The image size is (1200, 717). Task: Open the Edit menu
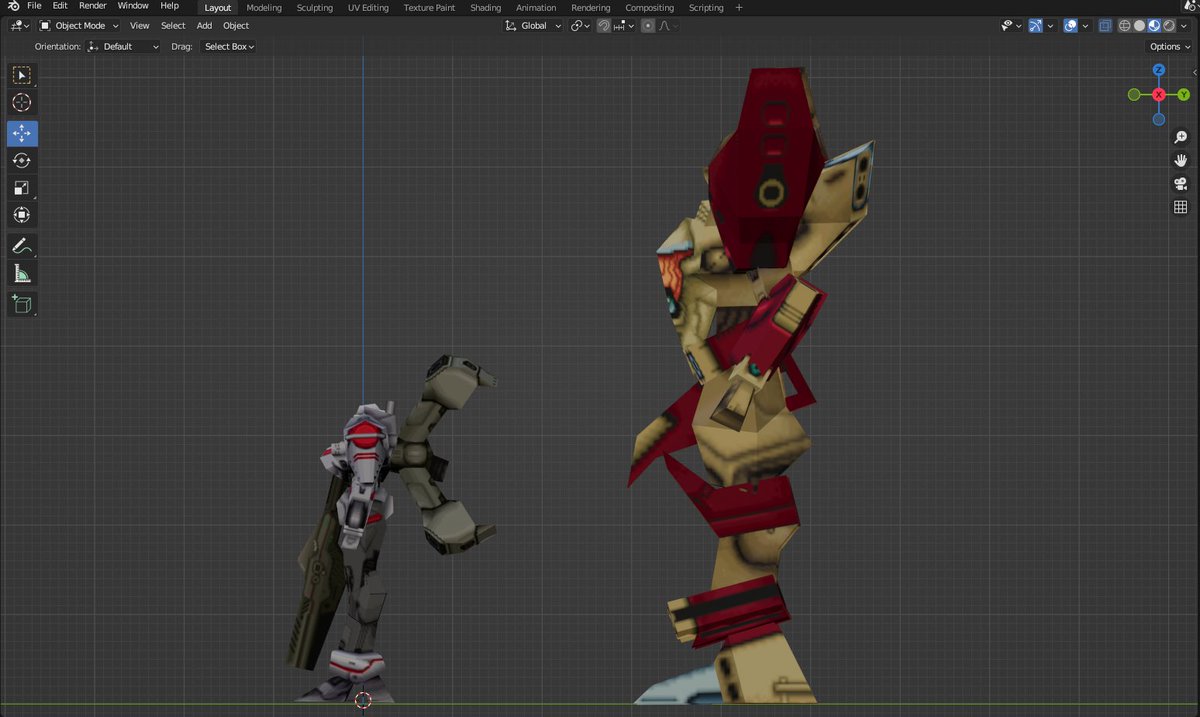[x=60, y=6]
